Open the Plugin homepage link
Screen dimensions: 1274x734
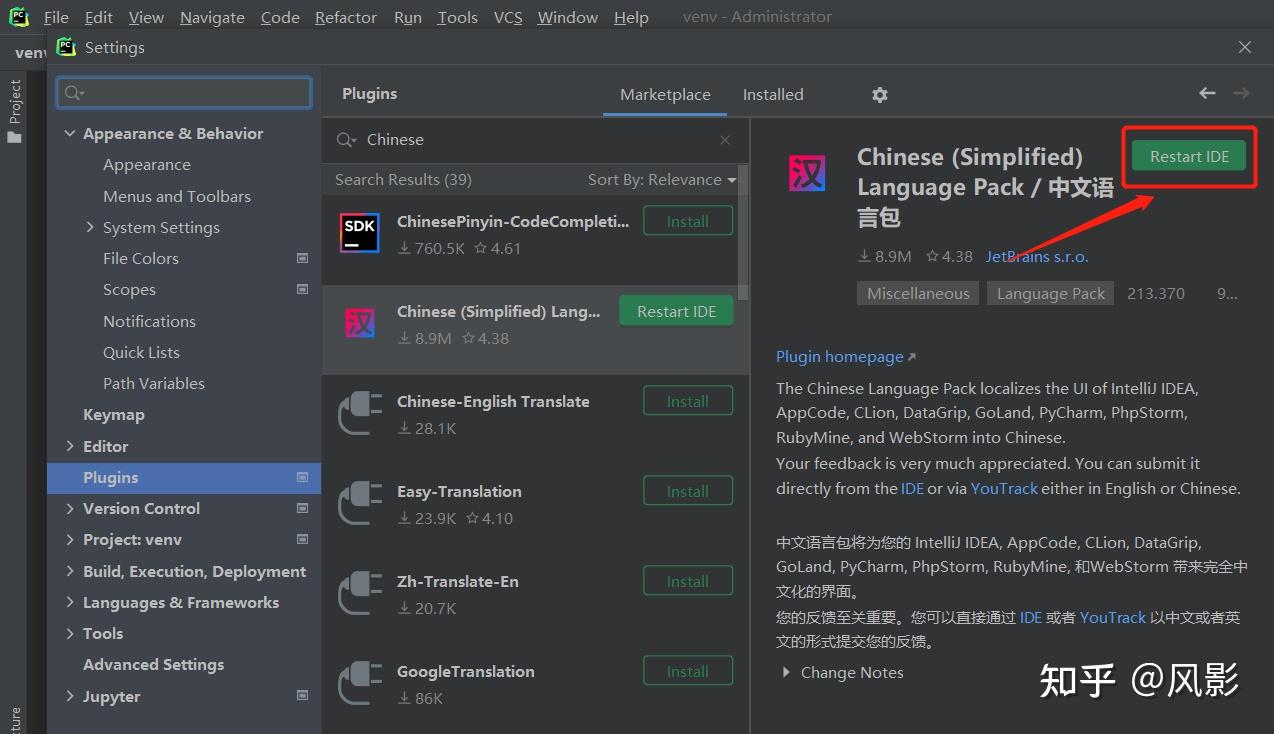point(840,356)
